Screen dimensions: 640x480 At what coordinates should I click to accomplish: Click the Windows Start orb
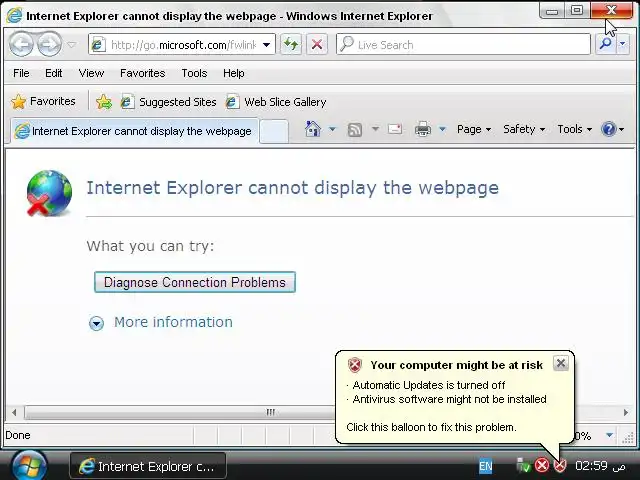tap(29, 465)
